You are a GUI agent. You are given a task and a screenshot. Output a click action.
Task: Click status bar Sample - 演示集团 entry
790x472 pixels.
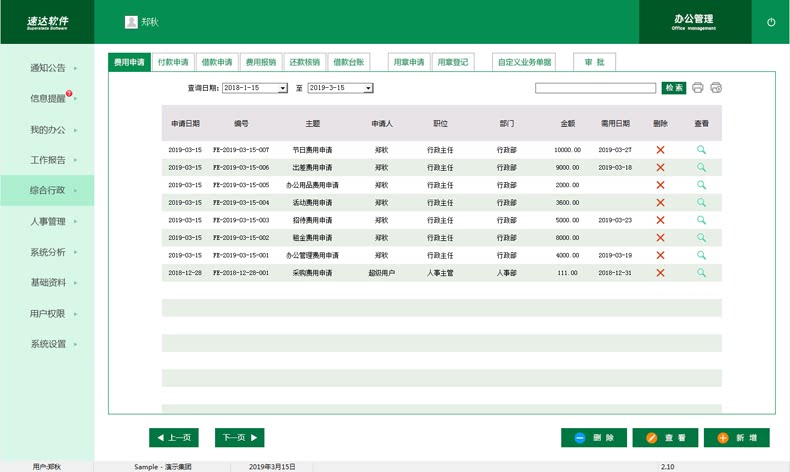(163, 467)
